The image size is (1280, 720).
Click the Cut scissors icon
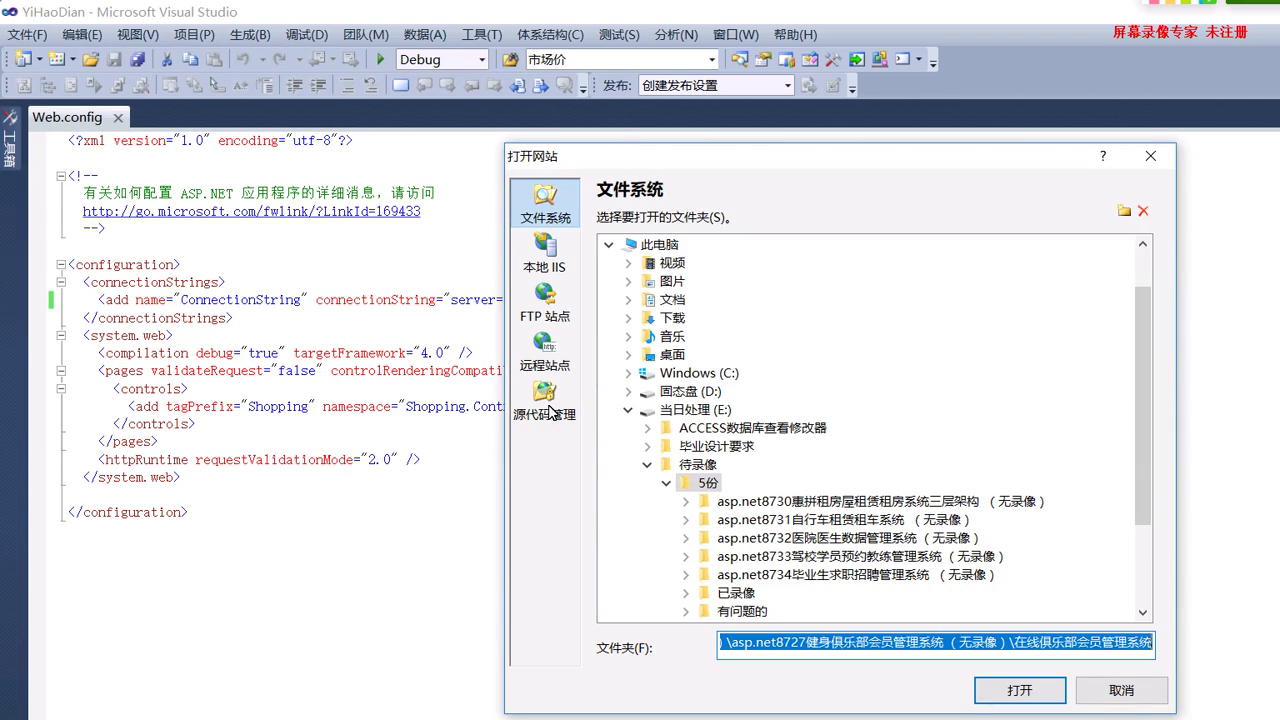click(166, 59)
